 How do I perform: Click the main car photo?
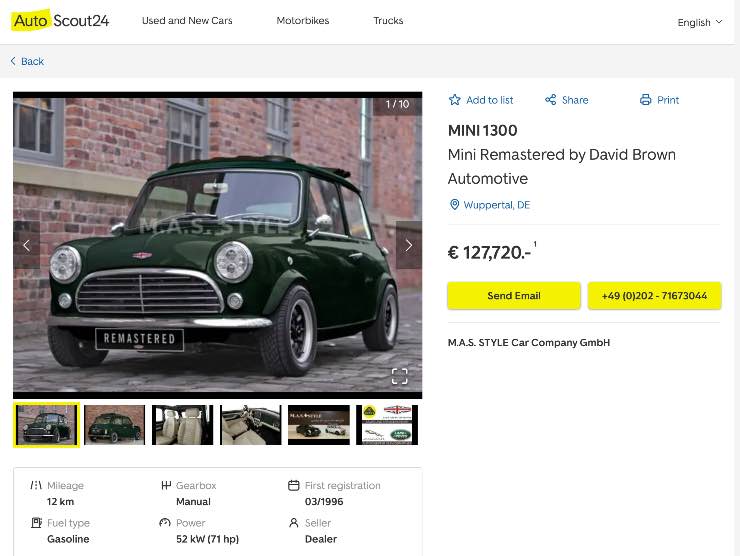click(x=217, y=245)
